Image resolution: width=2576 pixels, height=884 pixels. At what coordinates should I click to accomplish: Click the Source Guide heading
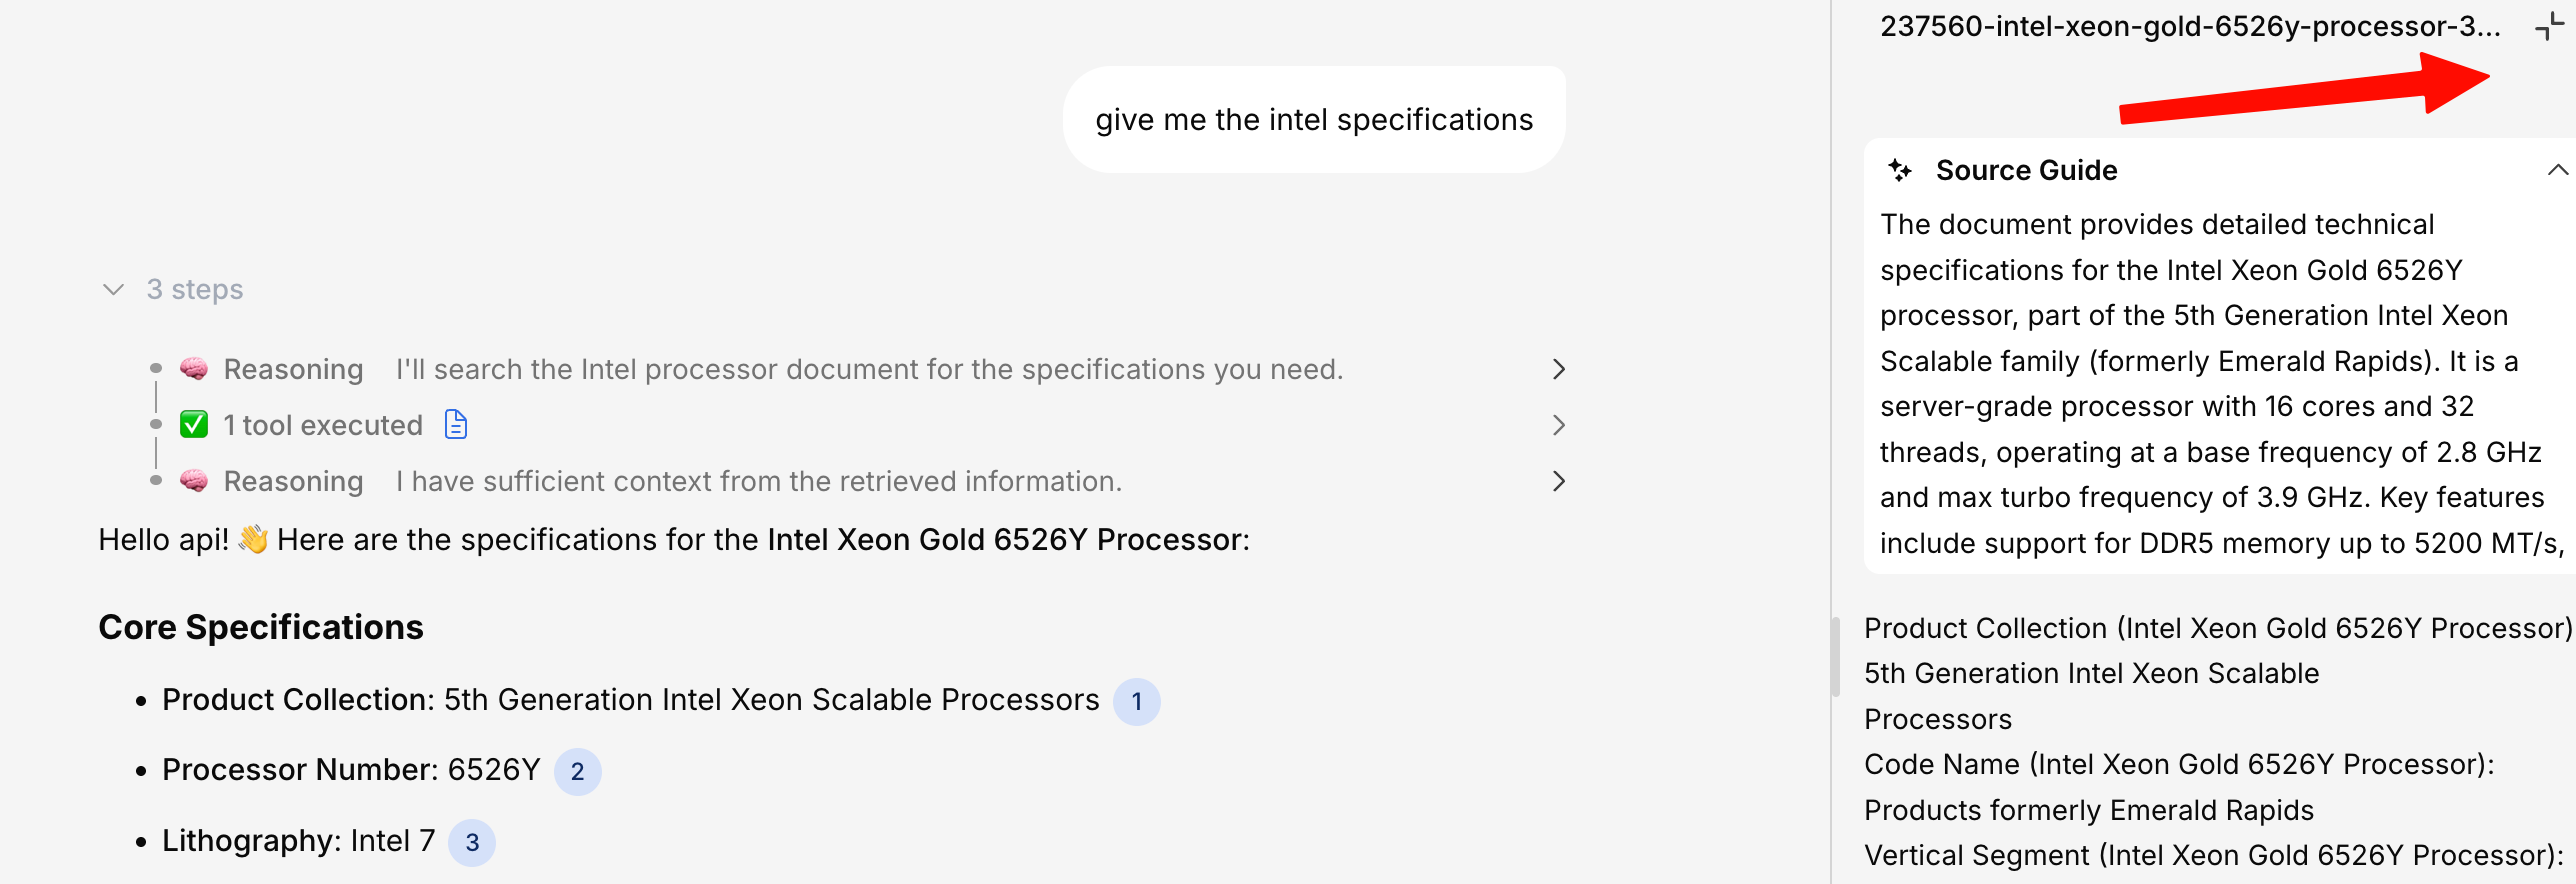[2026, 171]
